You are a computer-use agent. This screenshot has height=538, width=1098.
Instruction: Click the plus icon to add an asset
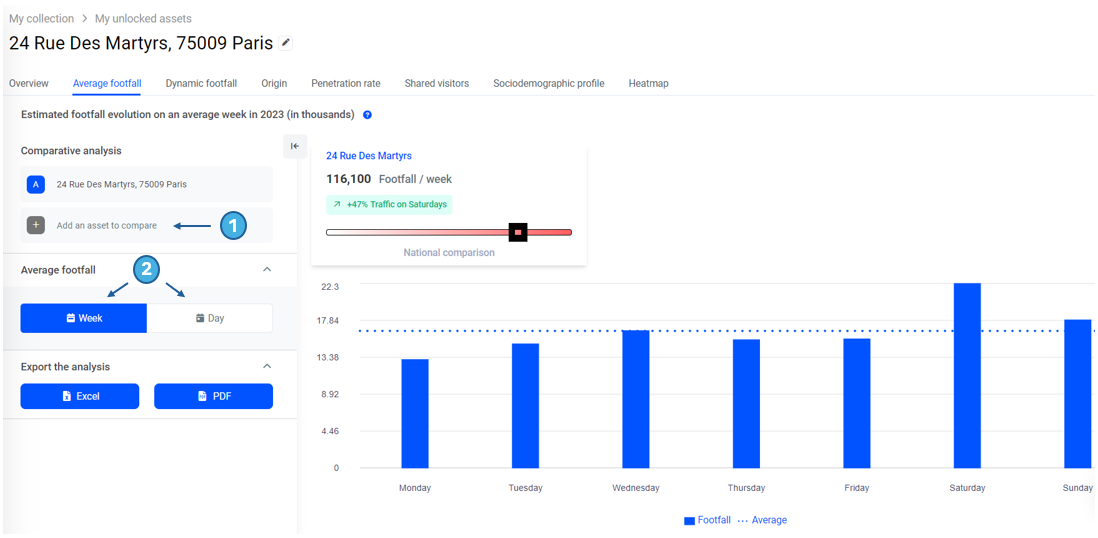click(36, 225)
